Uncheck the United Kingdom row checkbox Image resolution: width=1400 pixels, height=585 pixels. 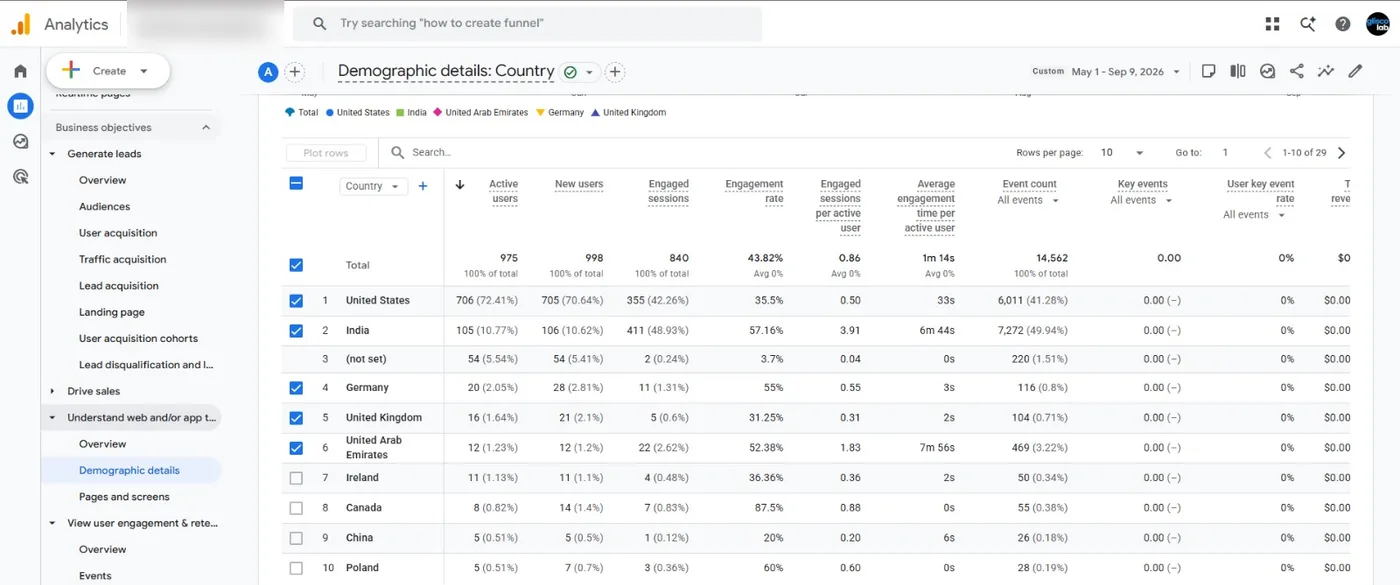click(x=296, y=418)
